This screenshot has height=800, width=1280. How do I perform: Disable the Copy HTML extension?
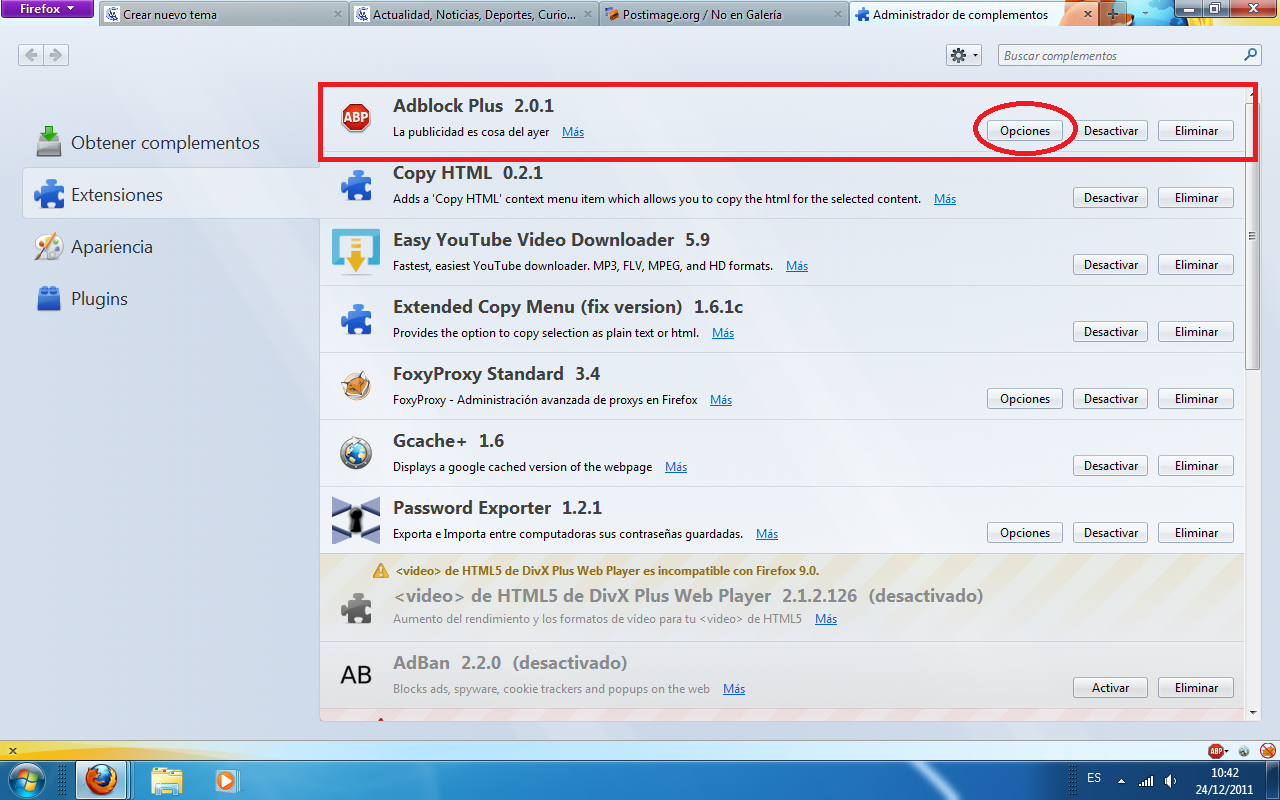(1111, 198)
